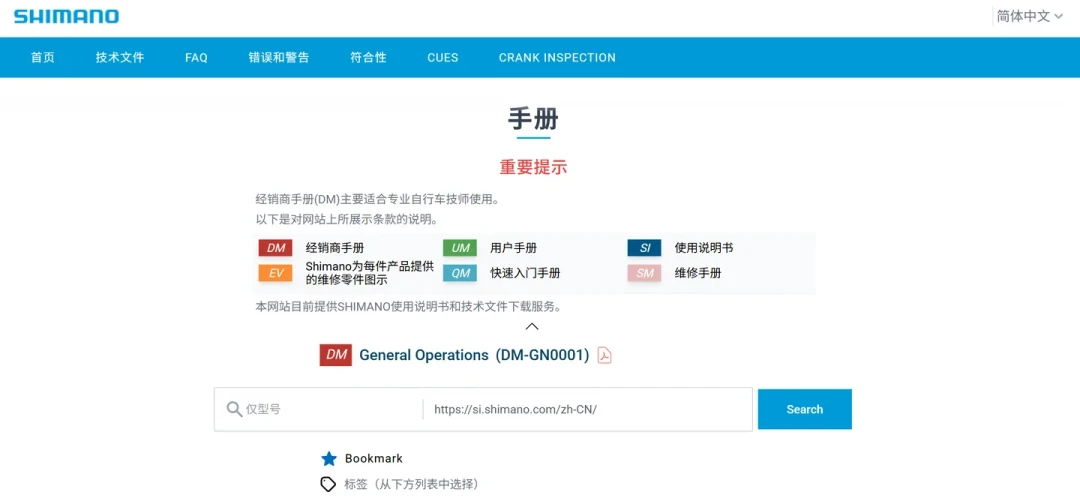Click the tag icon beside 标签
The width and height of the screenshot is (1080, 504).
pos(329,484)
